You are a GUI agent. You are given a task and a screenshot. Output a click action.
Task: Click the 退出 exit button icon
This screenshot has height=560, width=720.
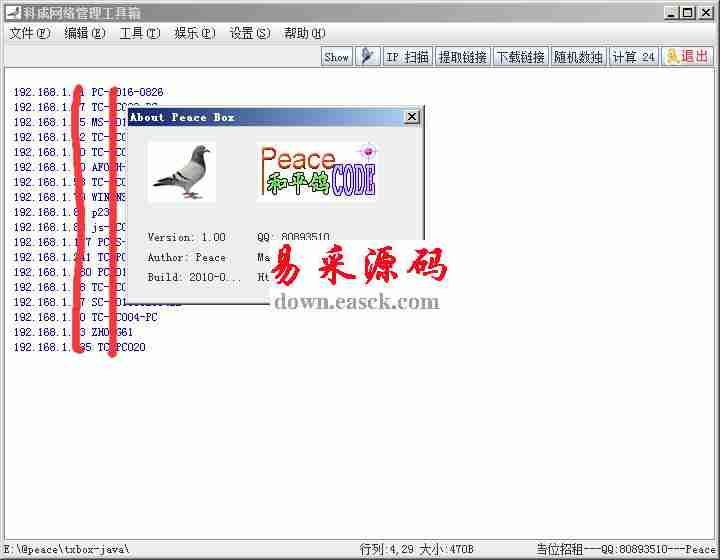(687, 57)
